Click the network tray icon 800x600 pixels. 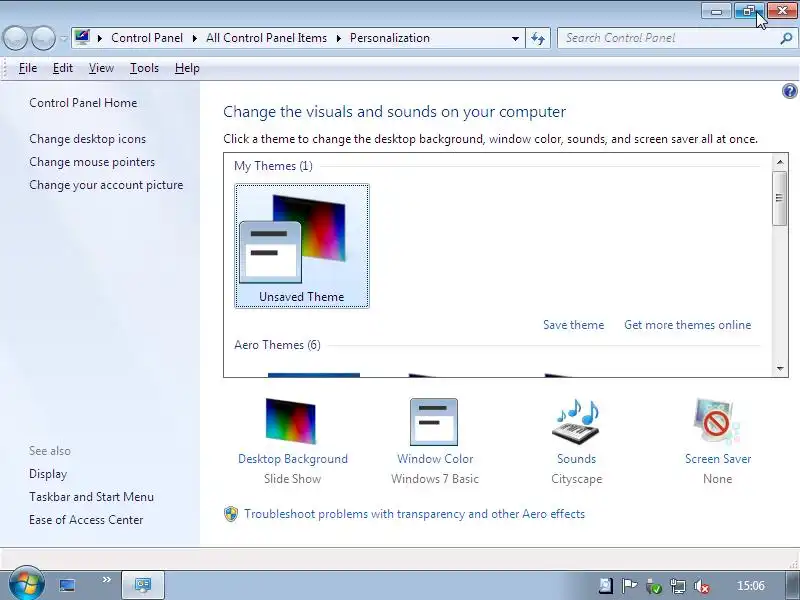pos(678,586)
